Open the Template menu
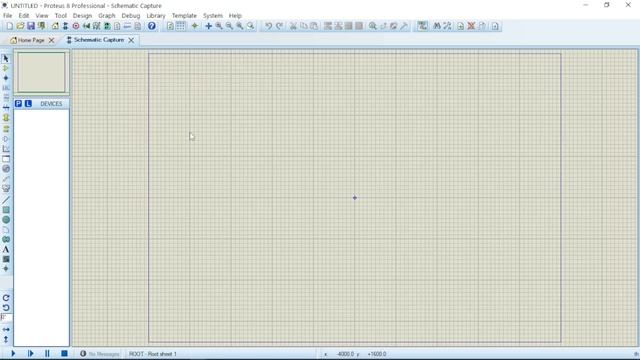Image resolution: width=640 pixels, height=360 pixels. click(x=184, y=16)
